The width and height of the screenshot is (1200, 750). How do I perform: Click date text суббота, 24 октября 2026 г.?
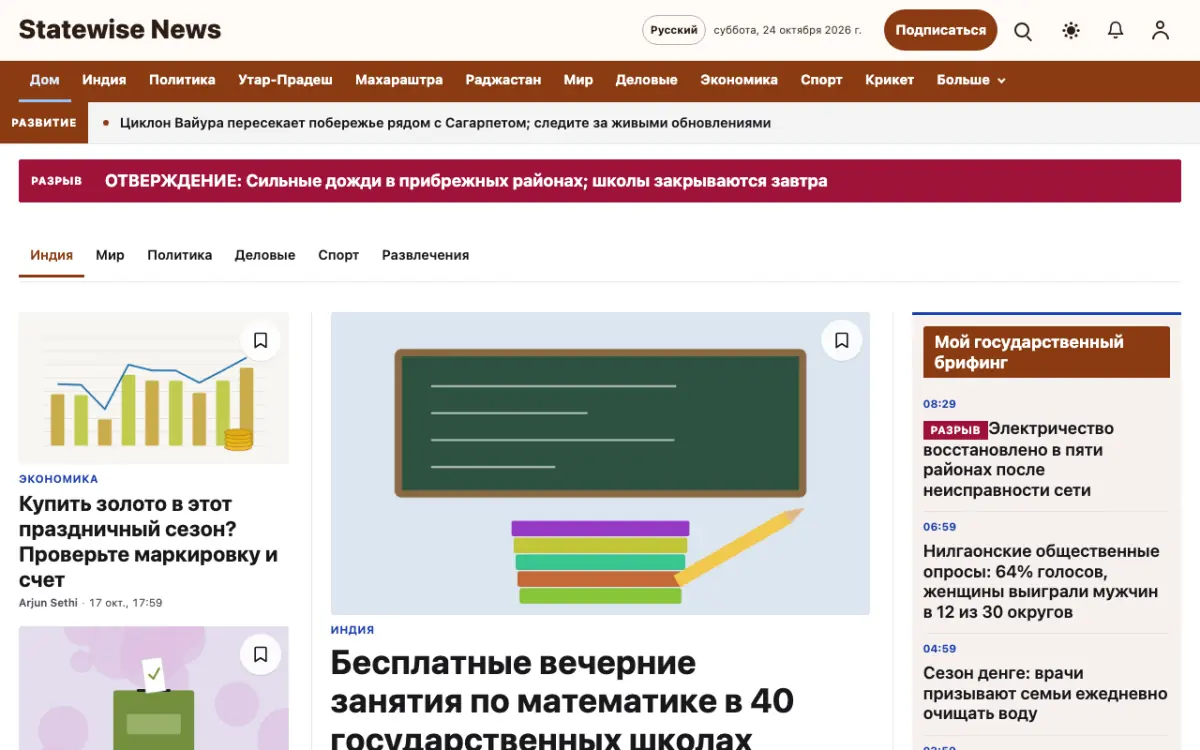coord(787,30)
